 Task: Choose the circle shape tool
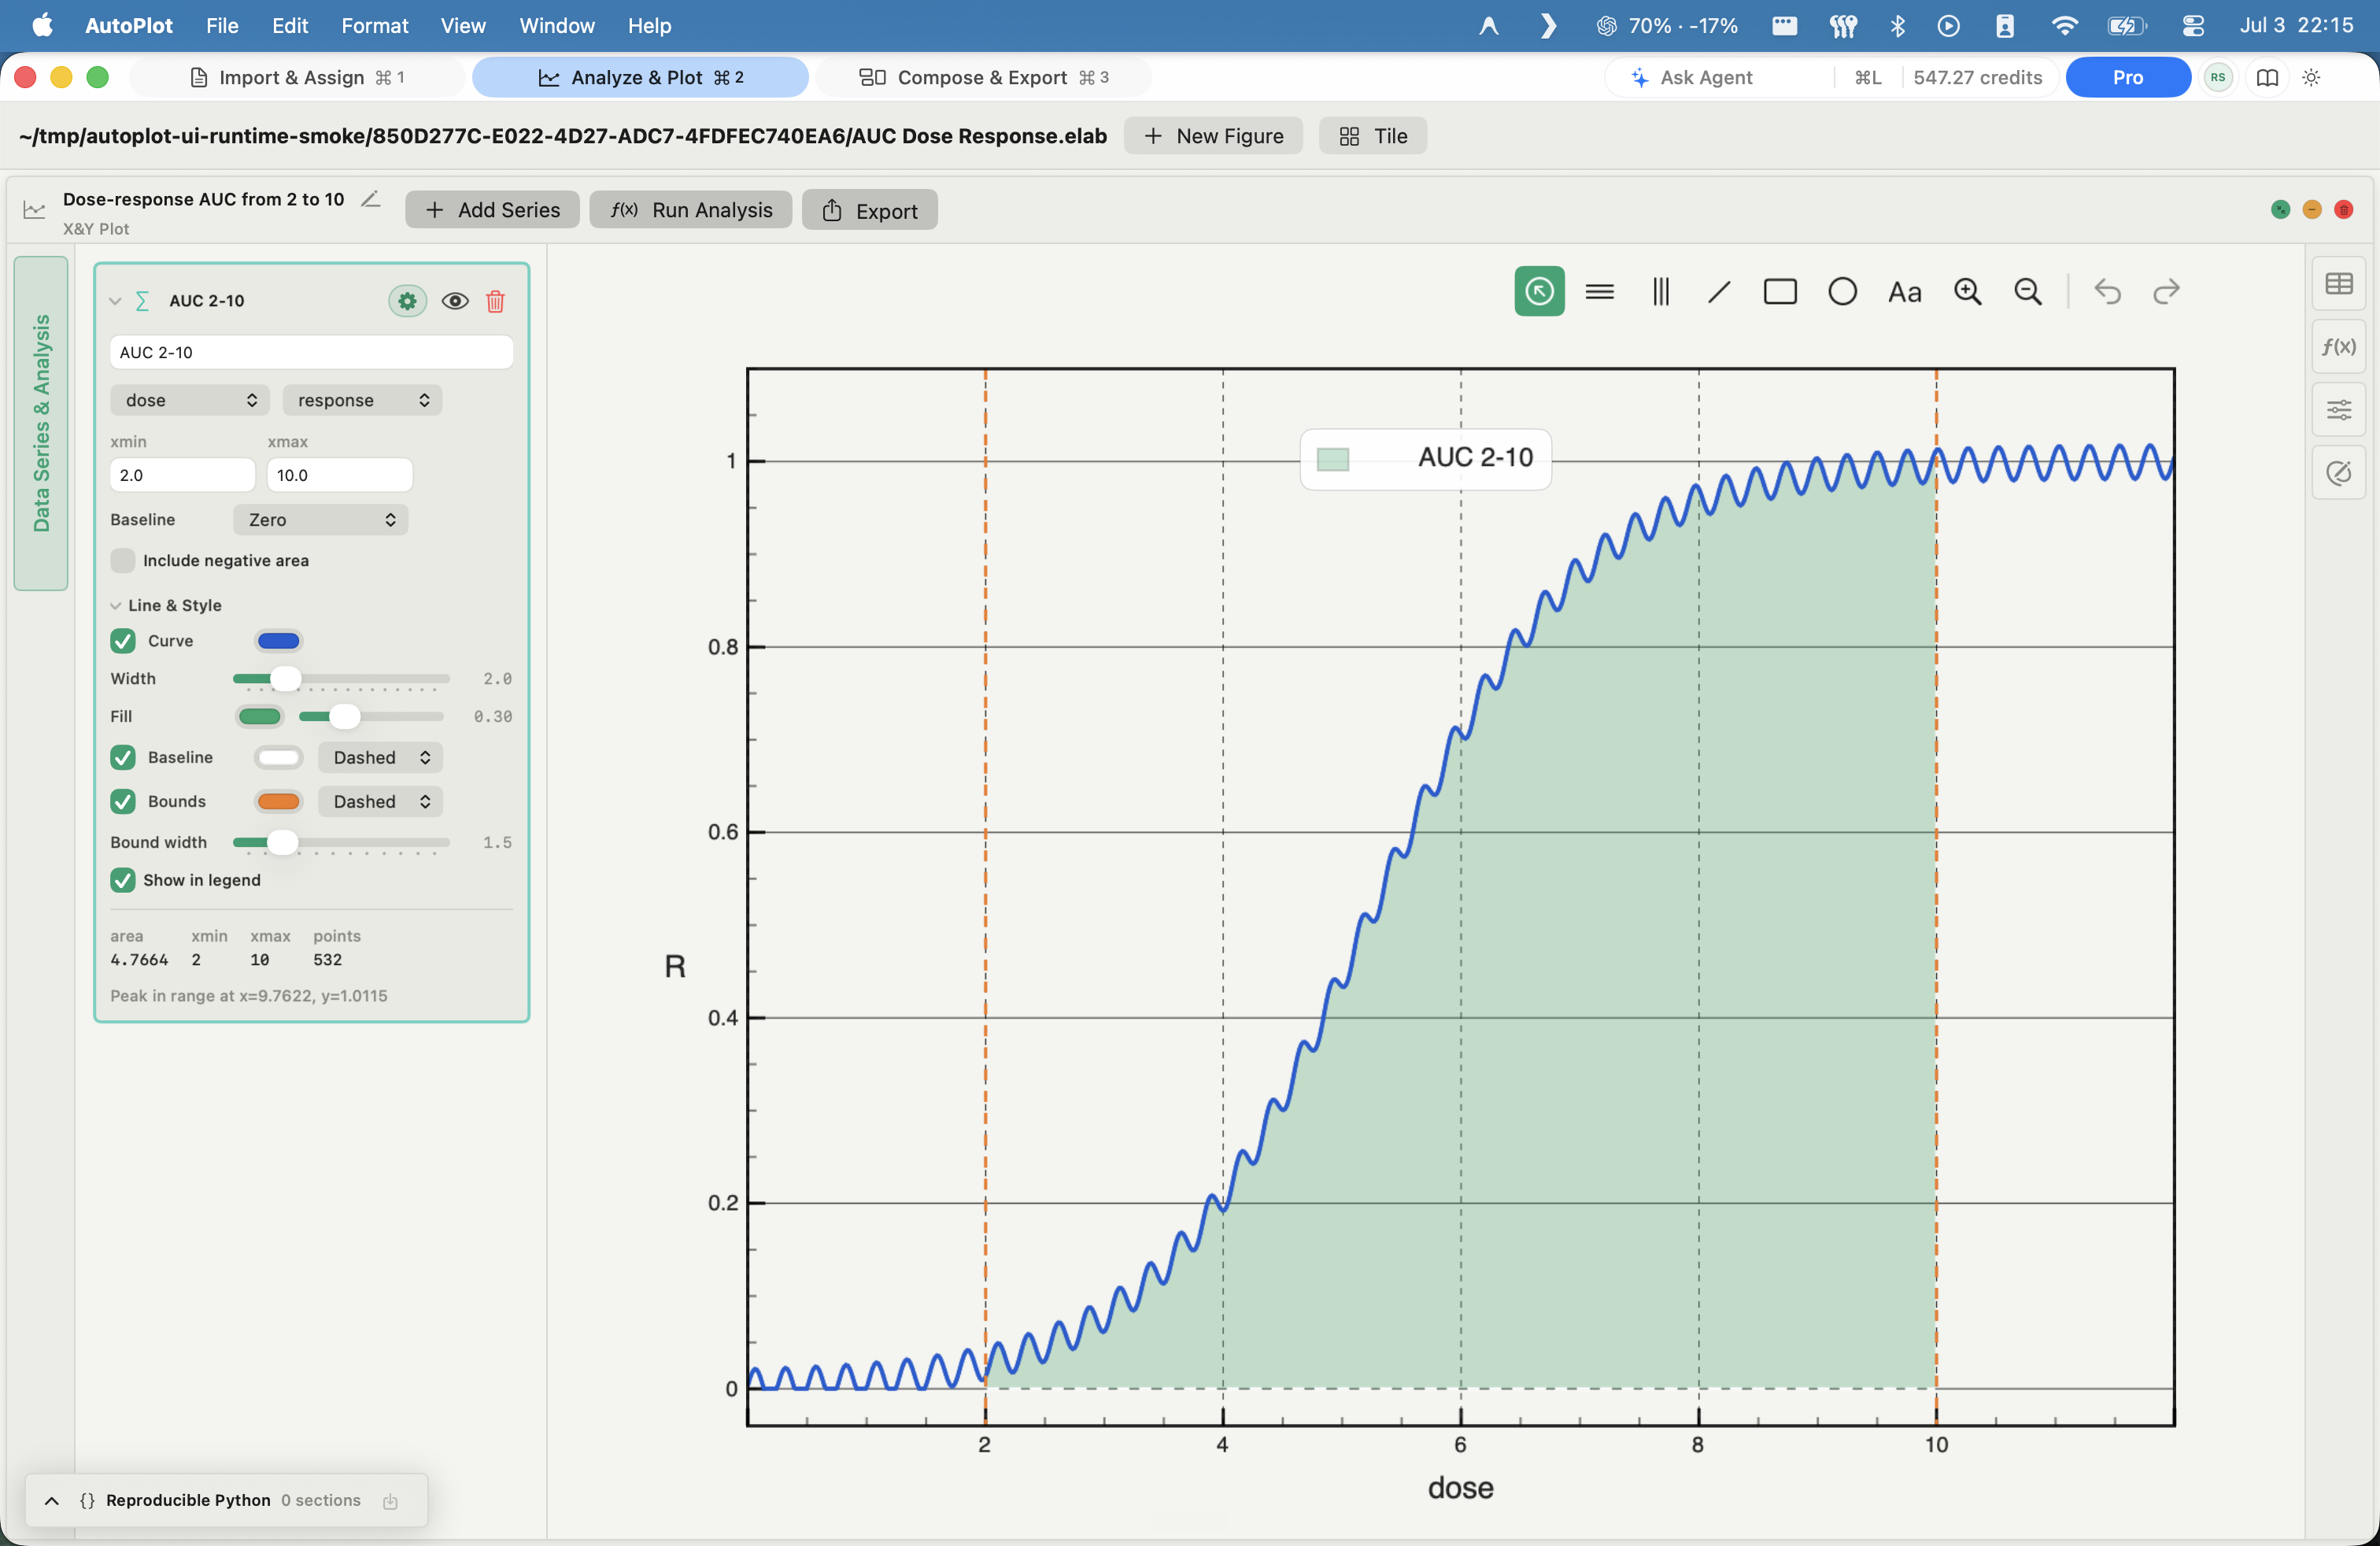coord(1842,291)
